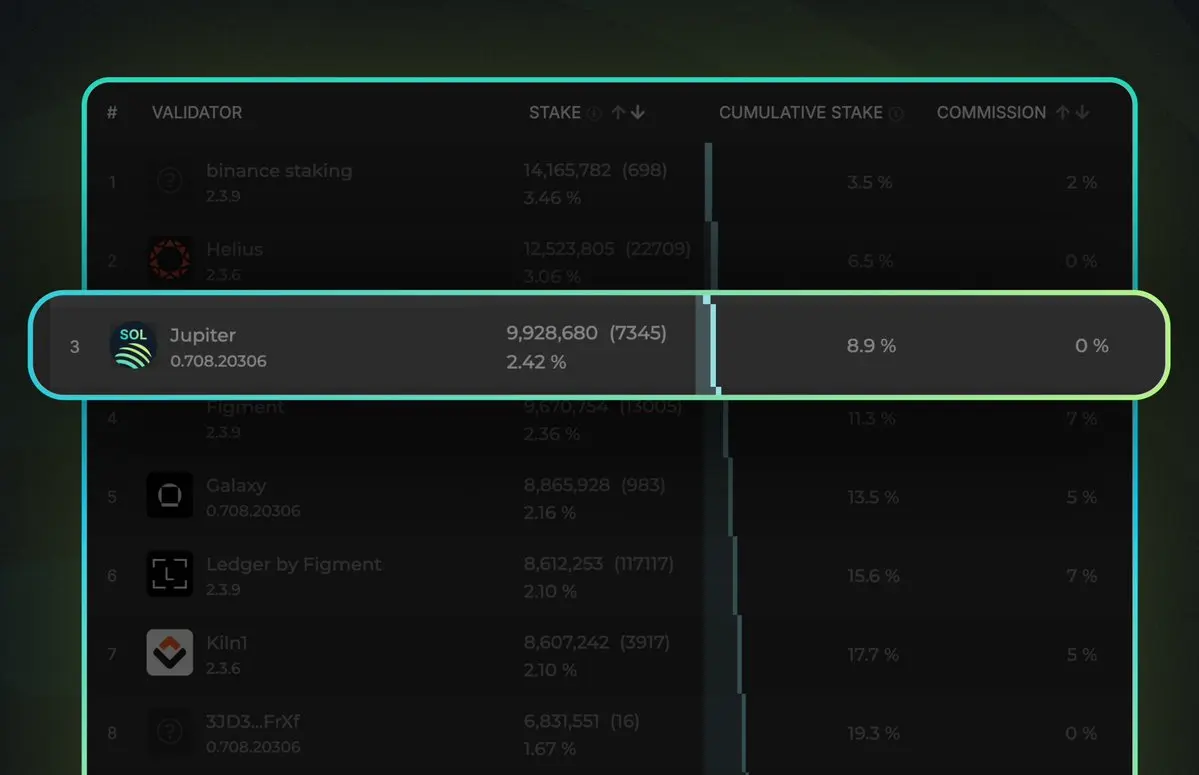Open the Kiln1 validator
1199x775 pixels.
[226, 643]
